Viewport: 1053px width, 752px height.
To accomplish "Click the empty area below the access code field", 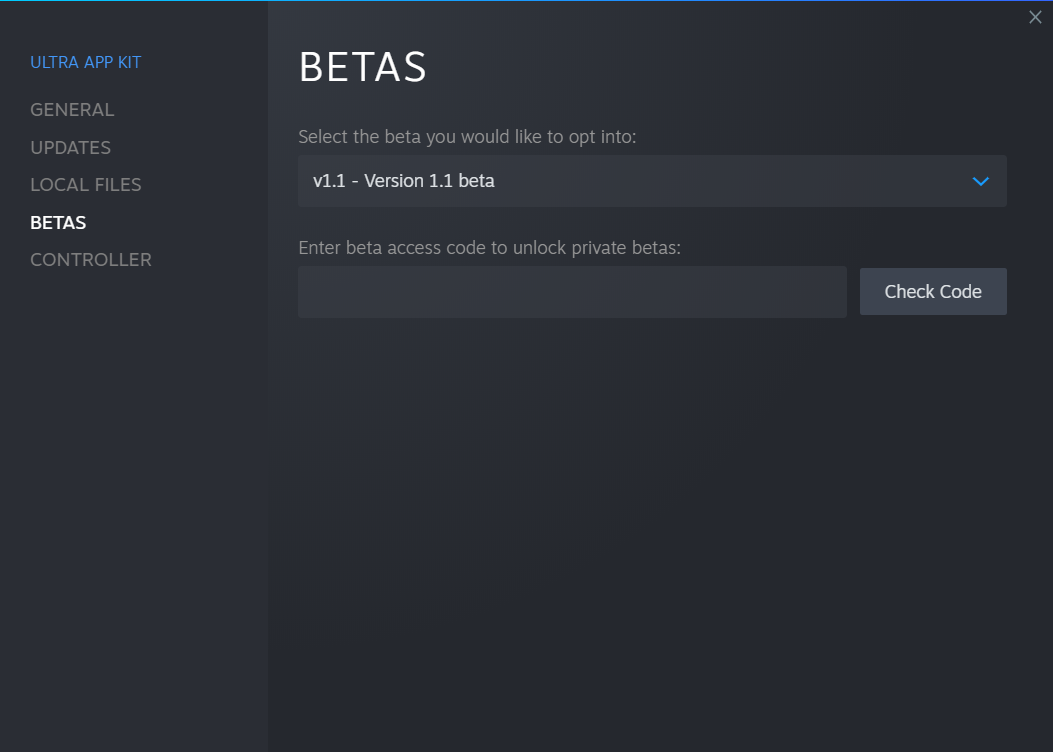I will [x=652, y=524].
